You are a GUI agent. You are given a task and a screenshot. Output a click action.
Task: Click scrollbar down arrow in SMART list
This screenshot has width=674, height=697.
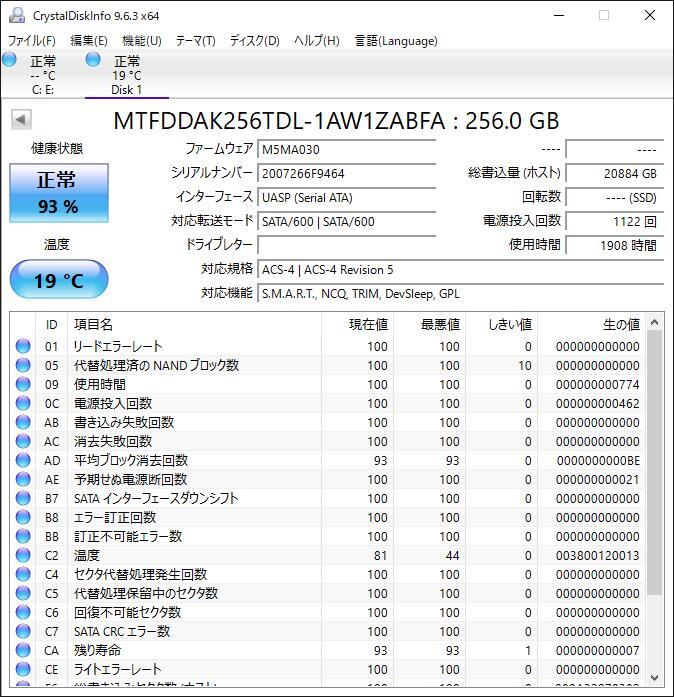(x=654, y=677)
